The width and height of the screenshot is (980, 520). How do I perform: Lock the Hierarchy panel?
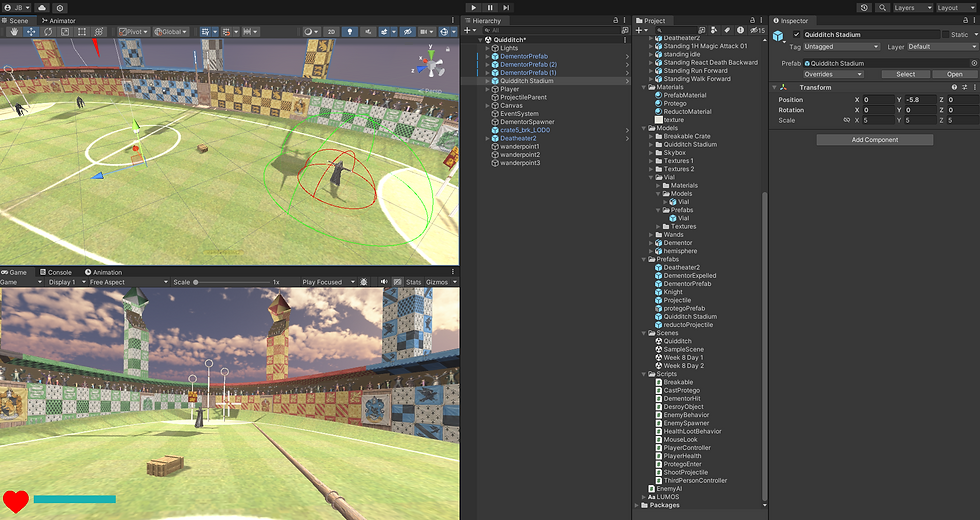616,21
